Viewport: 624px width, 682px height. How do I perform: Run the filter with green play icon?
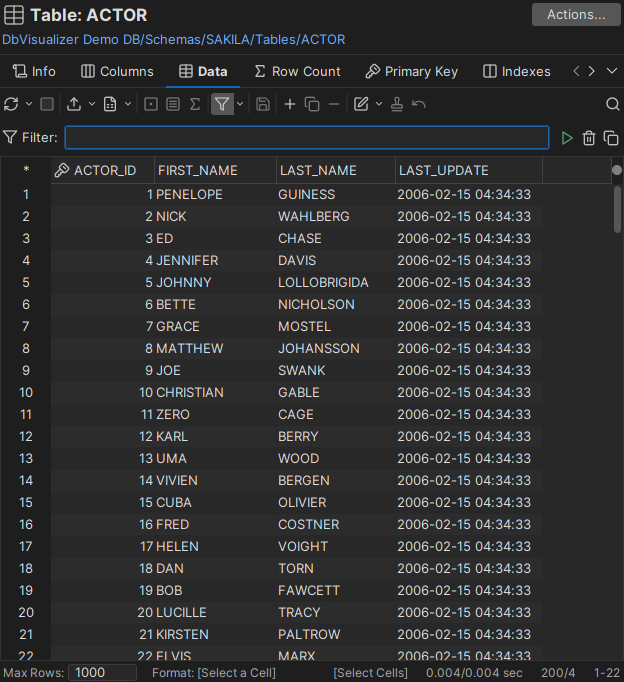[567, 138]
